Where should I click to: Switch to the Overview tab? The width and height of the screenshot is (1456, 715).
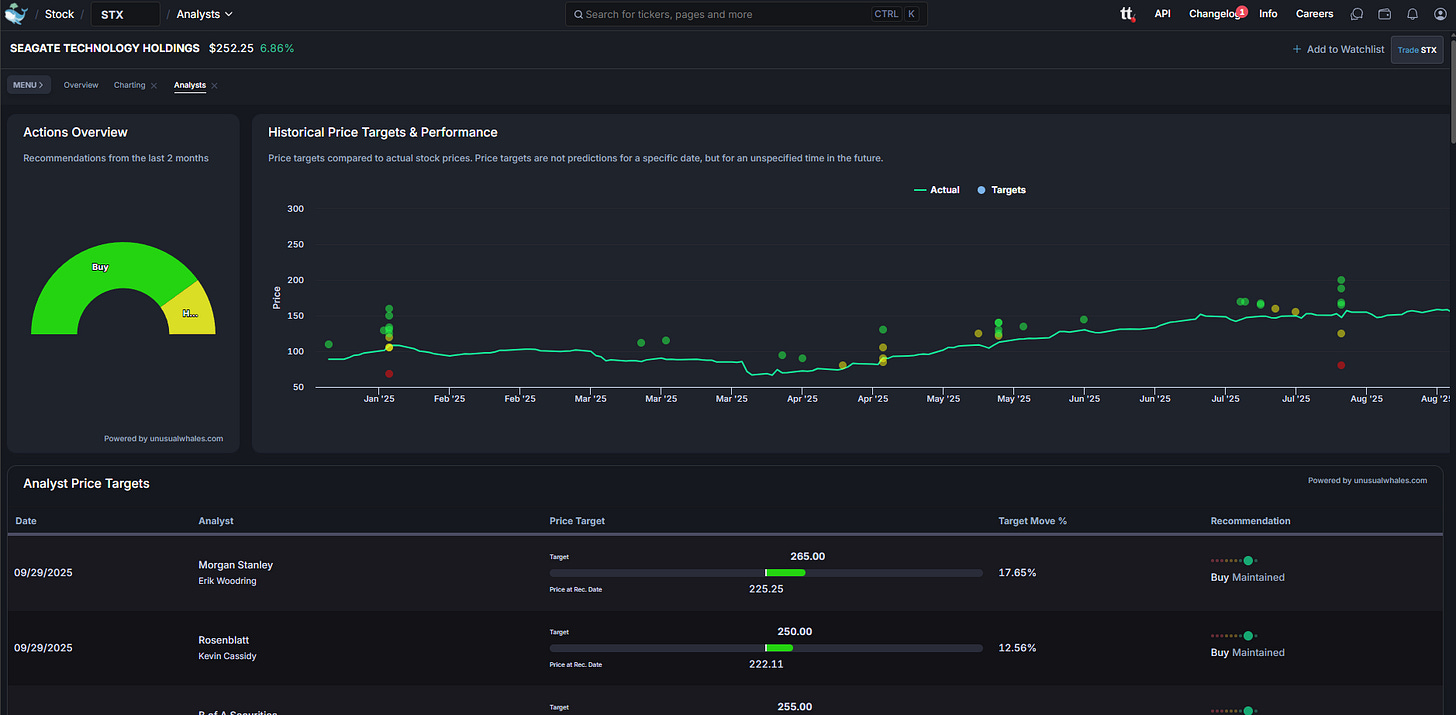(x=81, y=85)
